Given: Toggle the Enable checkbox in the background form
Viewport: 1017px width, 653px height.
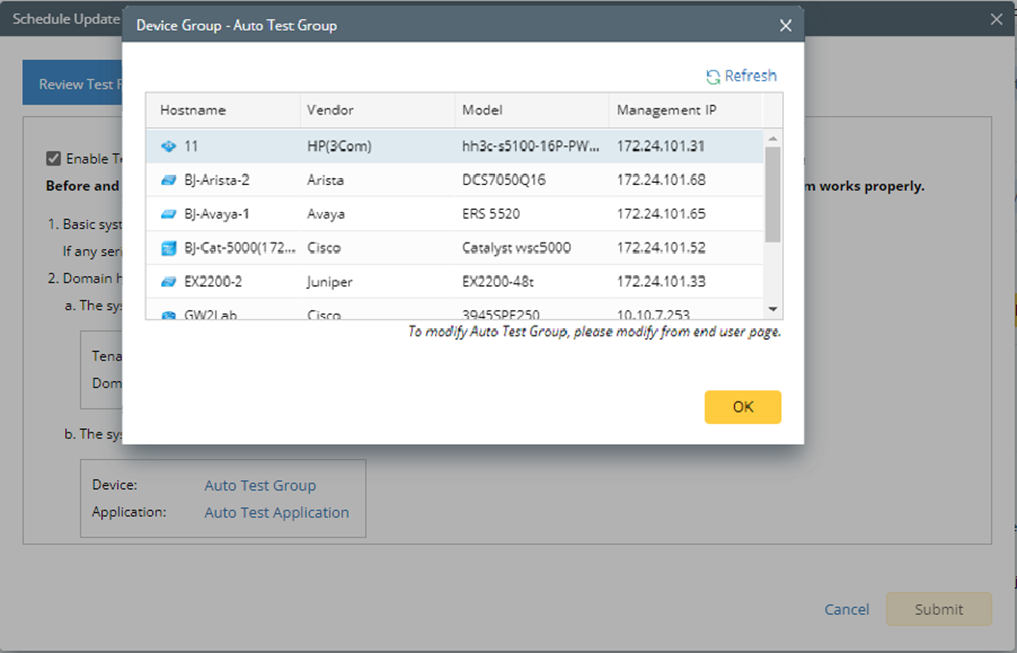Looking at the screenshot, I should (53, 158).
